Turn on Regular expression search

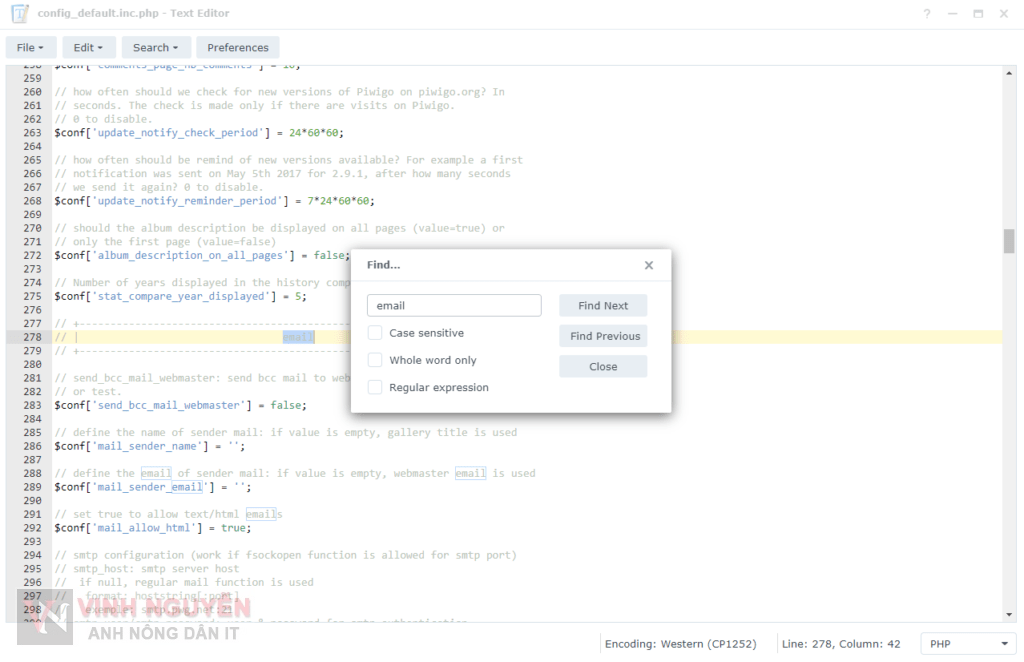coord(375,387)
